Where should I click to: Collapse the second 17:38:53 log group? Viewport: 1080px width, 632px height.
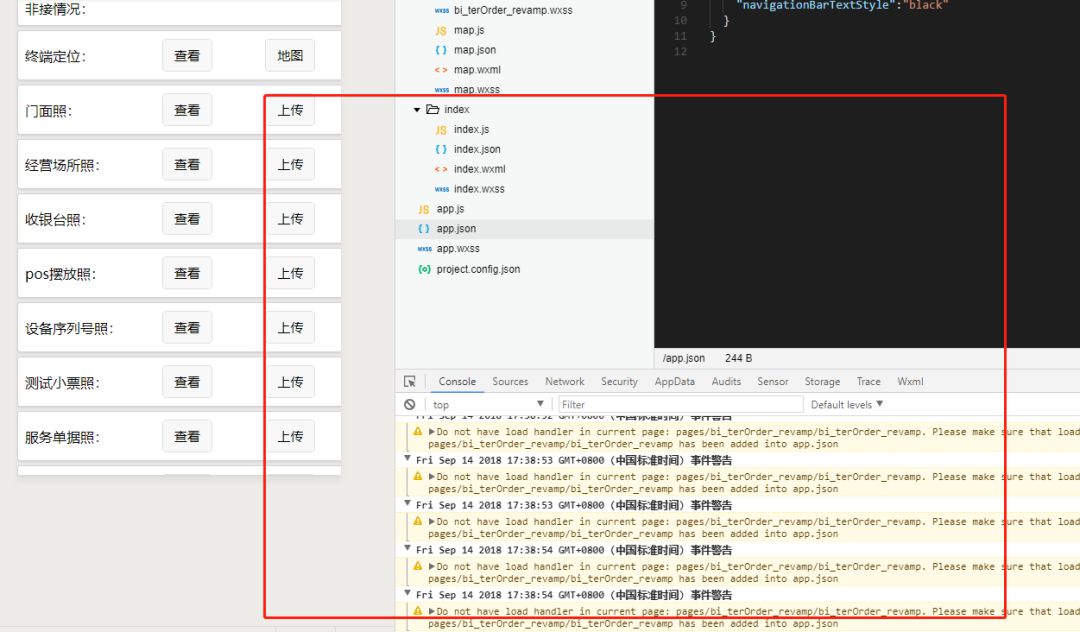(x=407, y=503)
